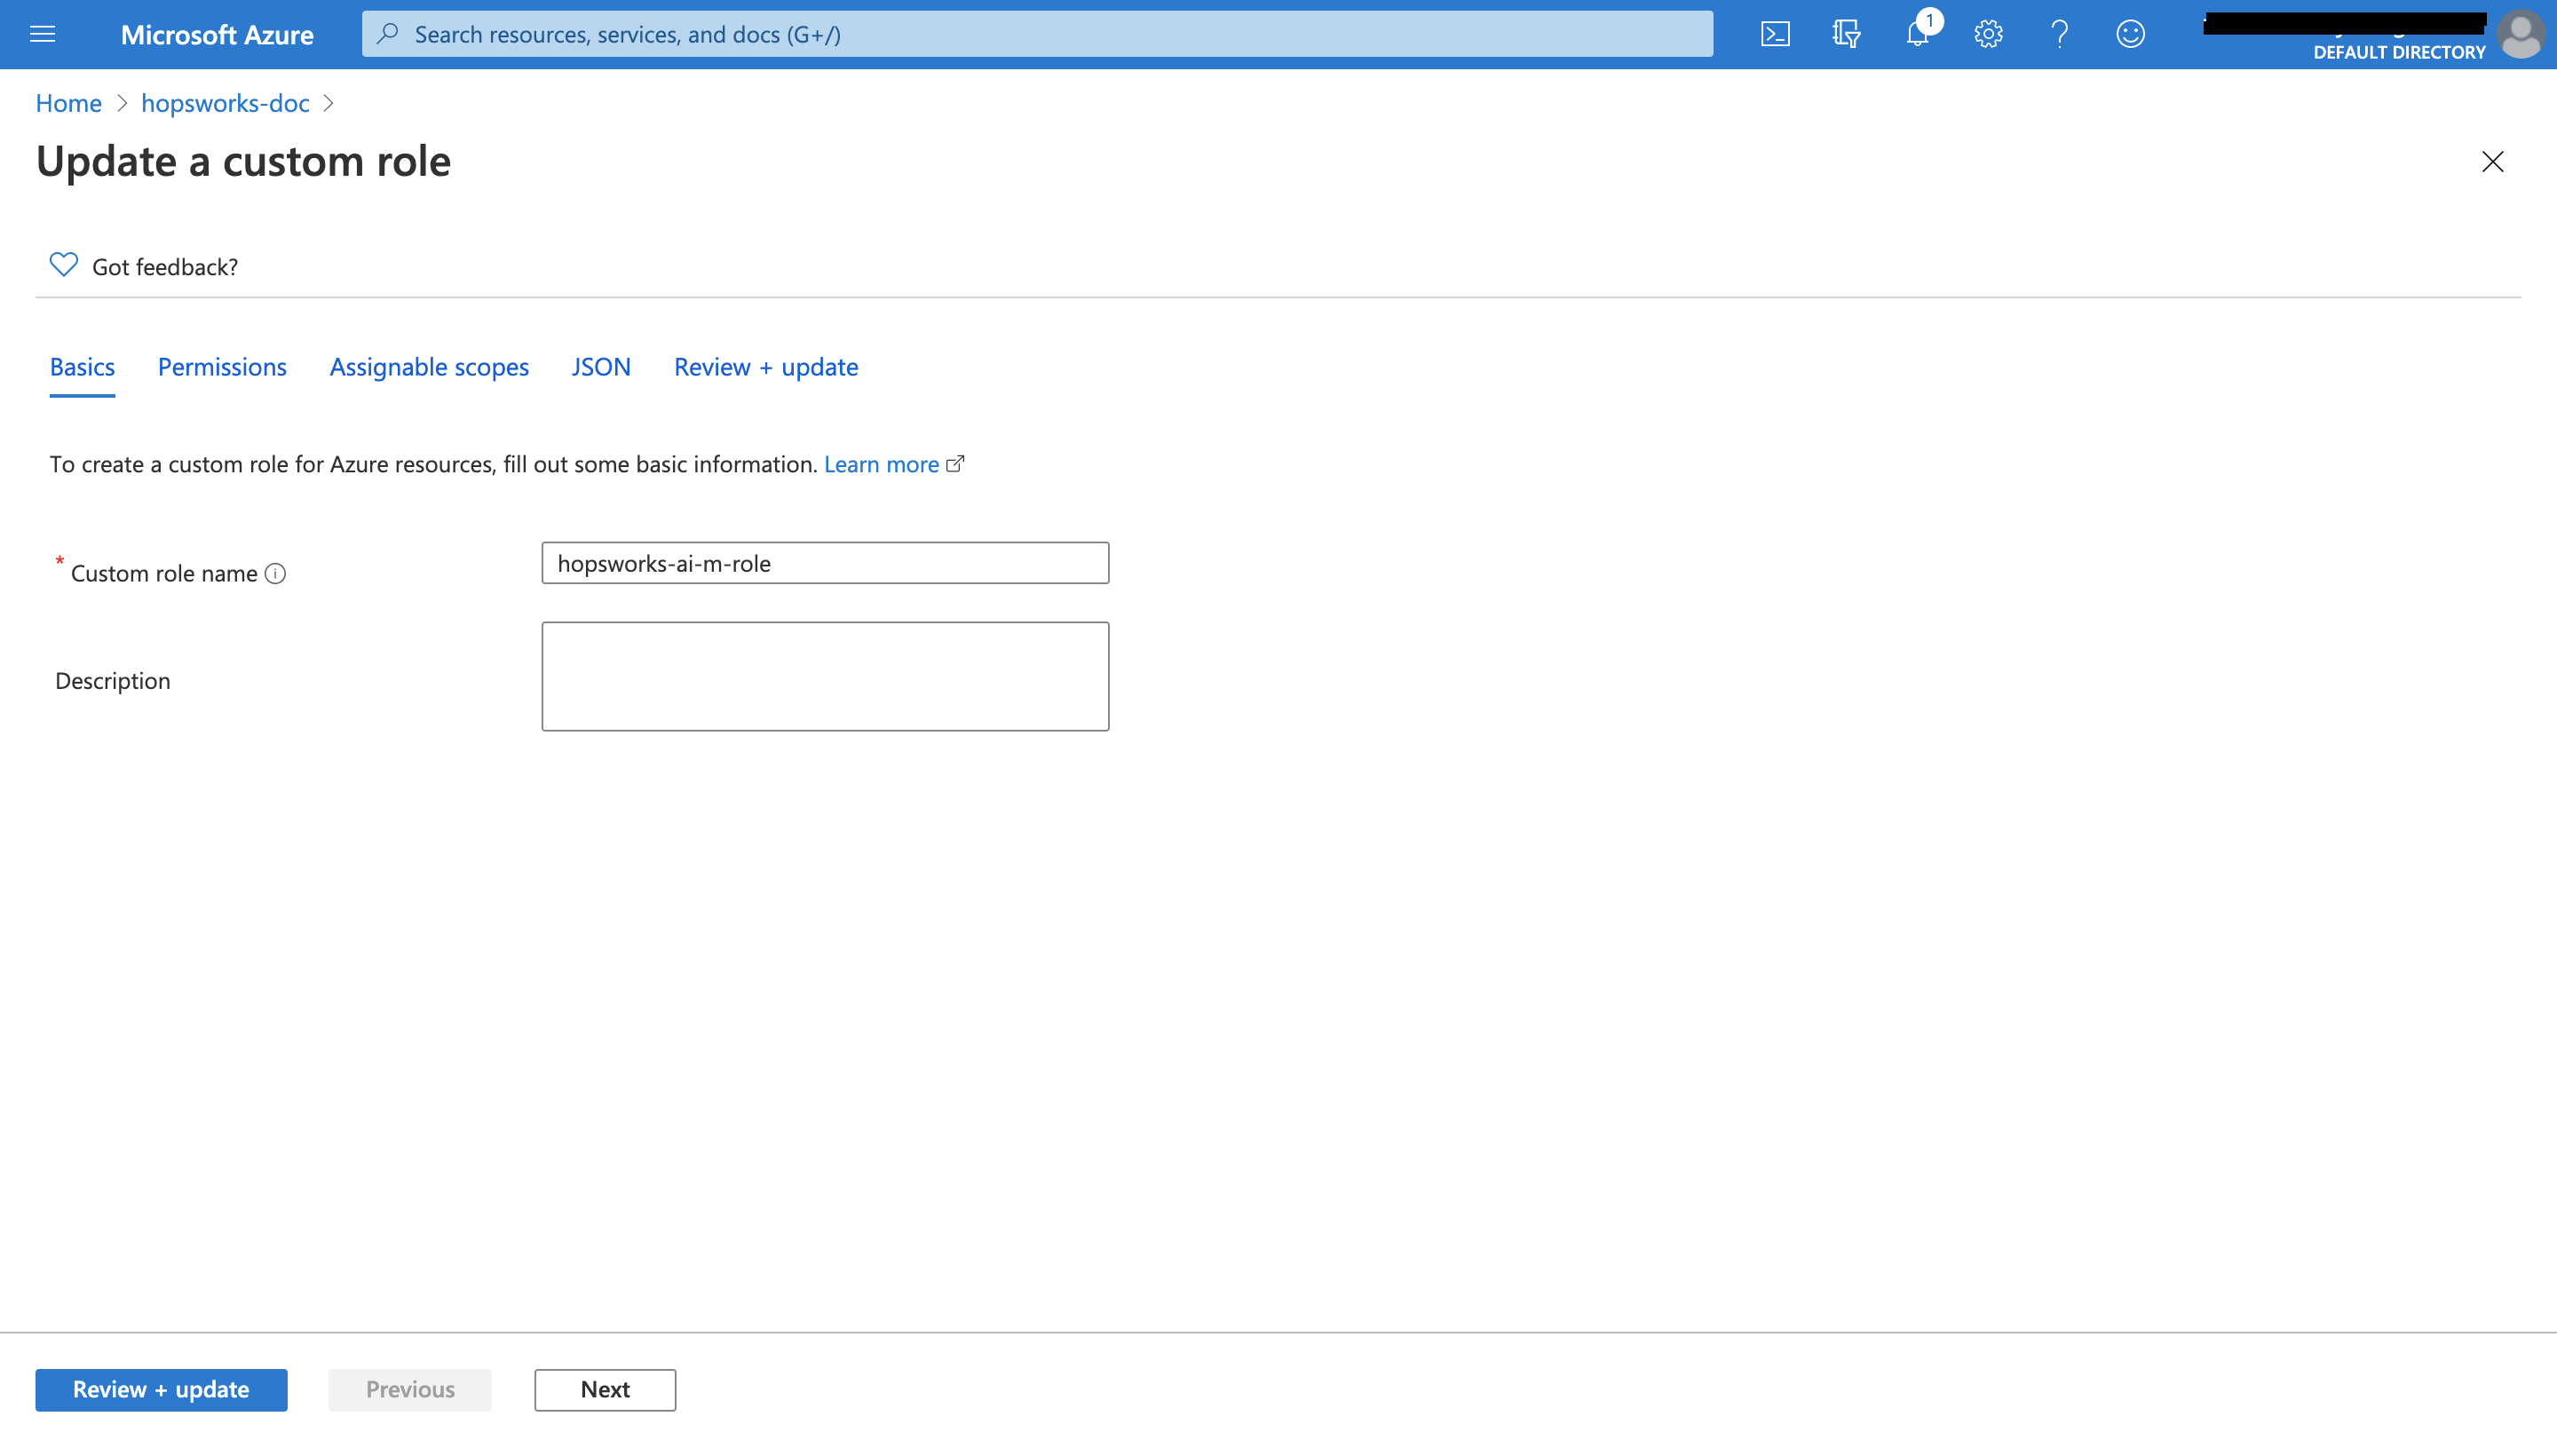Switch to the Permissions tab

221,365
